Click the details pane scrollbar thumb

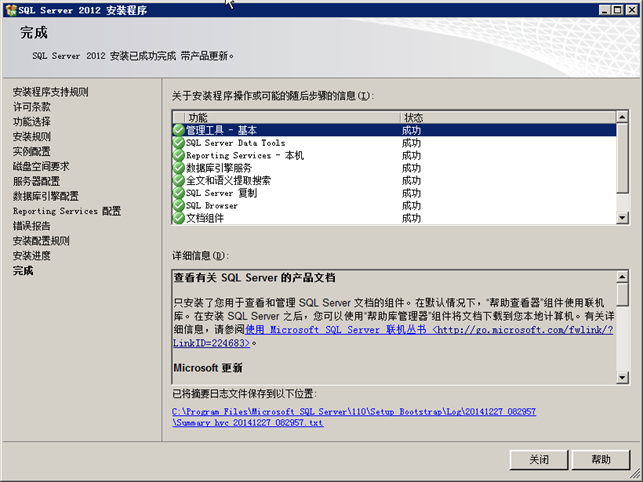coord(622,294)
